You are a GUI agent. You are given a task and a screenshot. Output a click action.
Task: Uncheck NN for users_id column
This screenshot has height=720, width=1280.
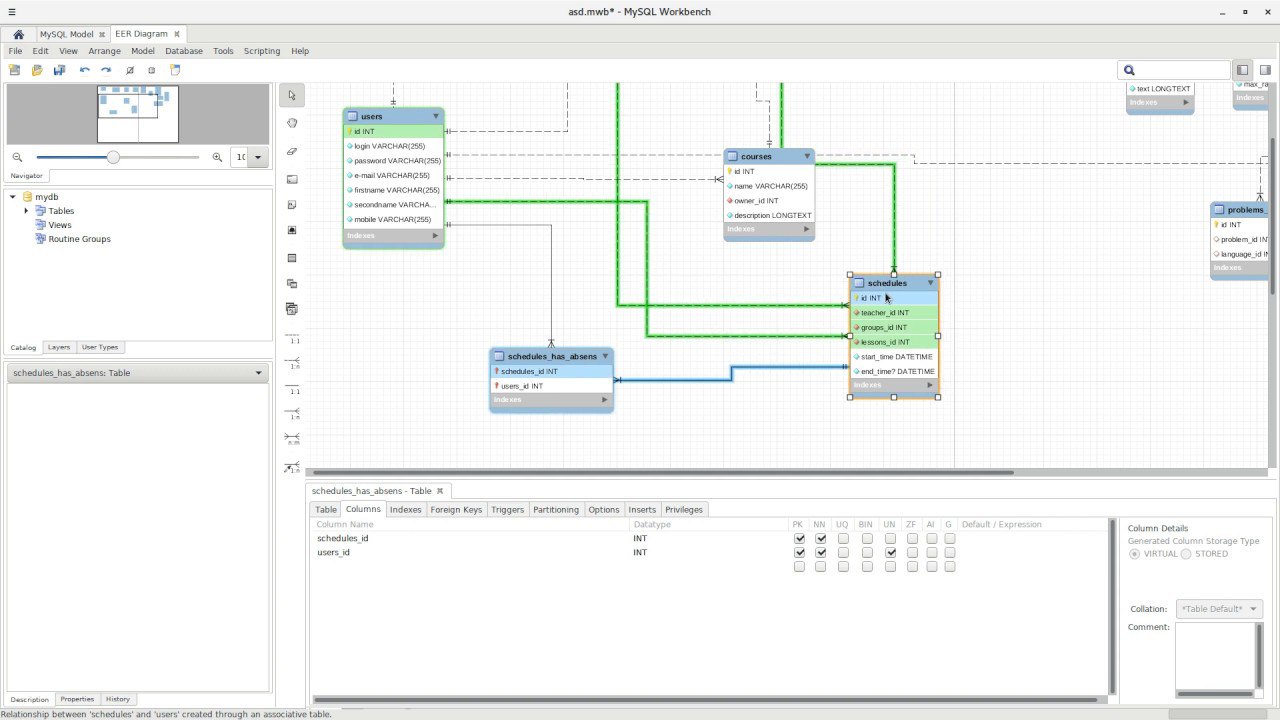coord(821,552)
